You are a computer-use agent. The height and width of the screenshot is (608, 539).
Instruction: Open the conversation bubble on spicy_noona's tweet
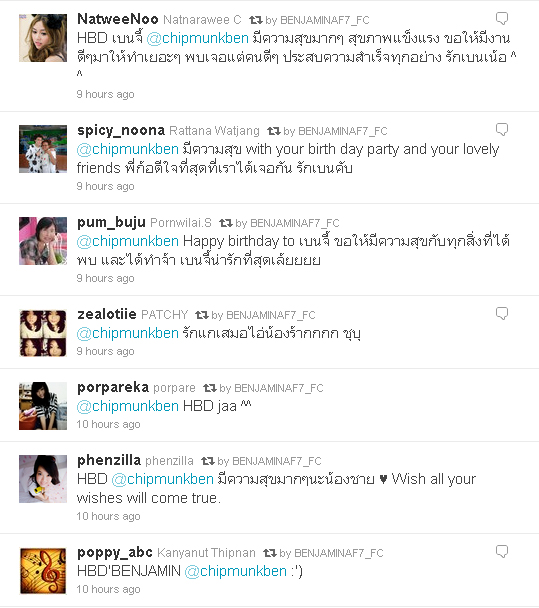pos(502,129)
